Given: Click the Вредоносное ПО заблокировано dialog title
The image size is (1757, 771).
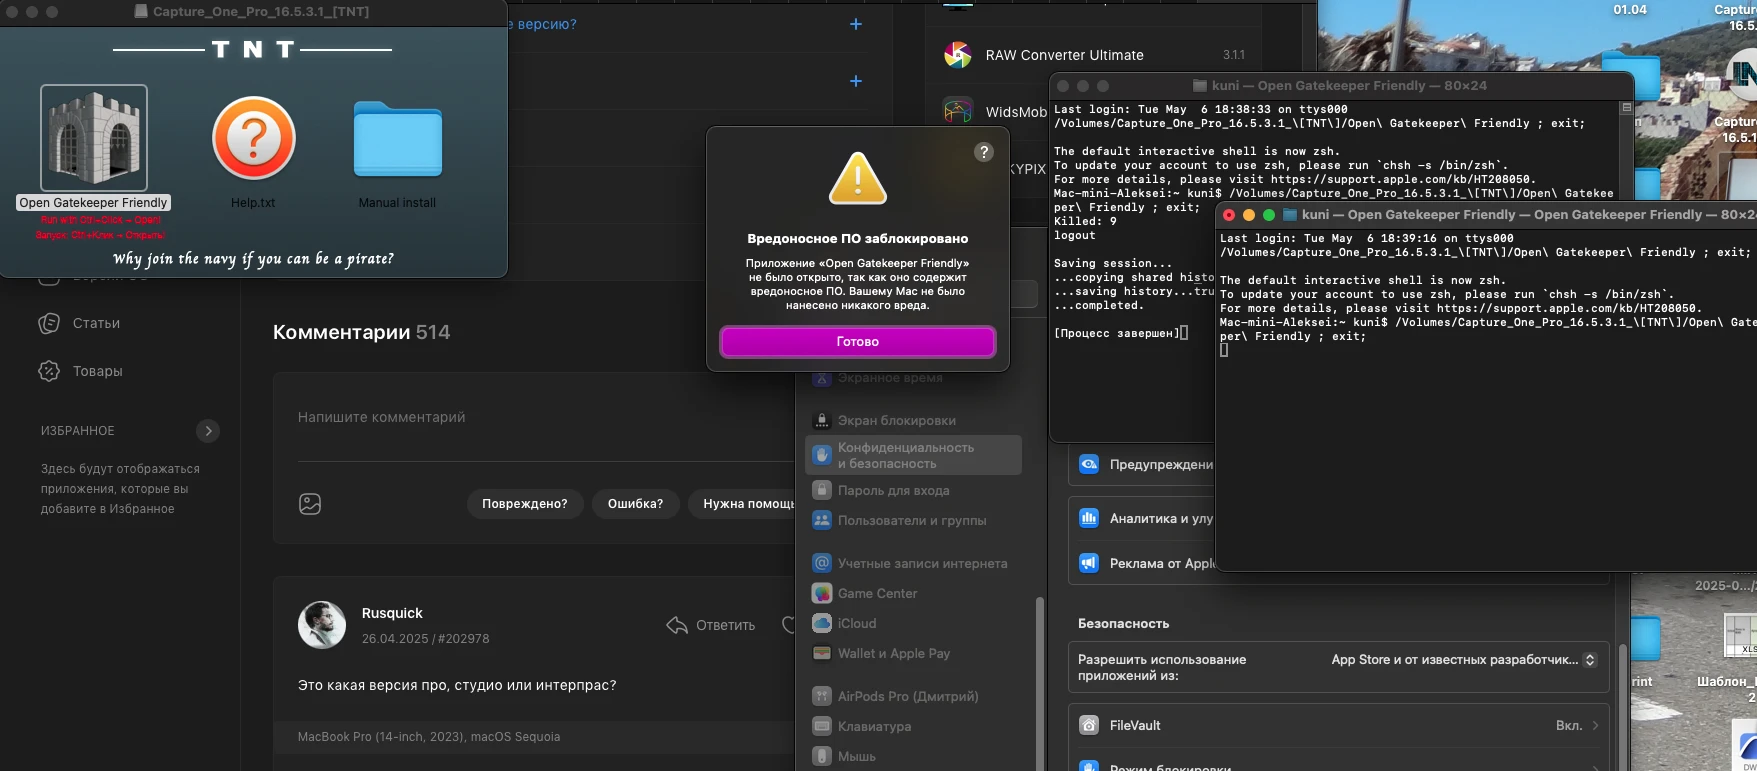Looking at the screenshot, I should point(858,239).
